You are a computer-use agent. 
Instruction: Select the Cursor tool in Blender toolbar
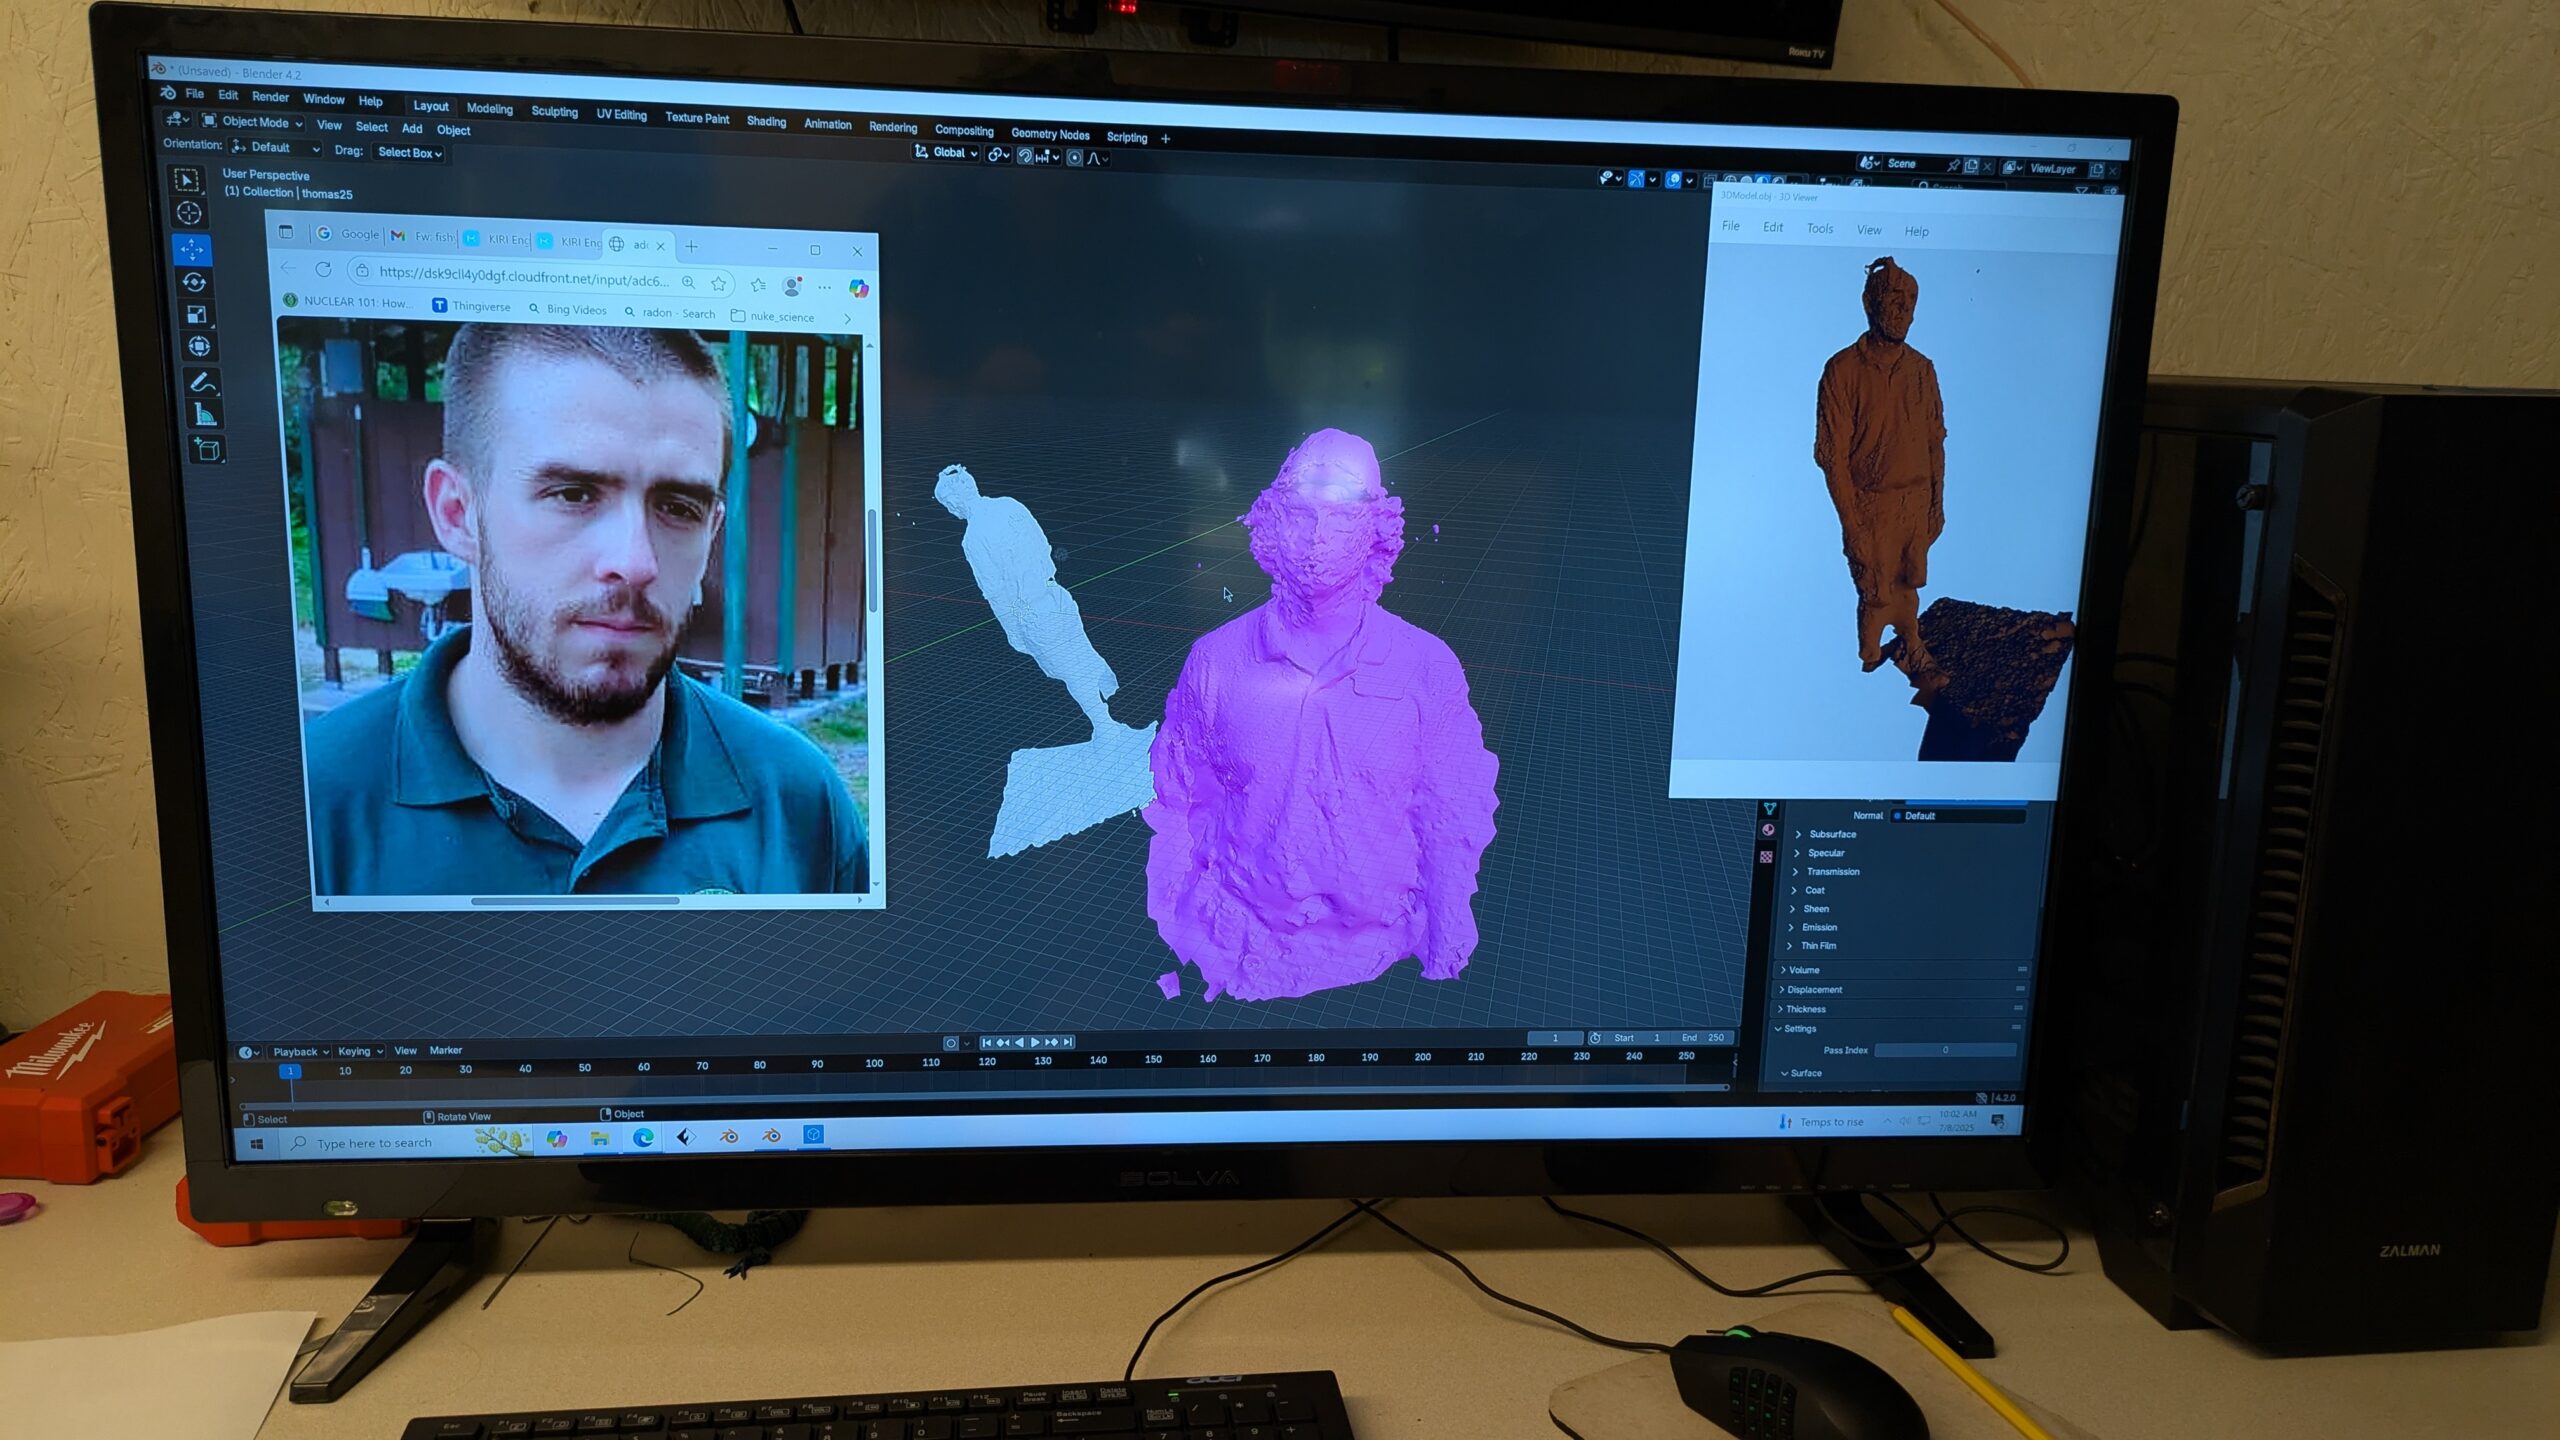coord(189,213)
